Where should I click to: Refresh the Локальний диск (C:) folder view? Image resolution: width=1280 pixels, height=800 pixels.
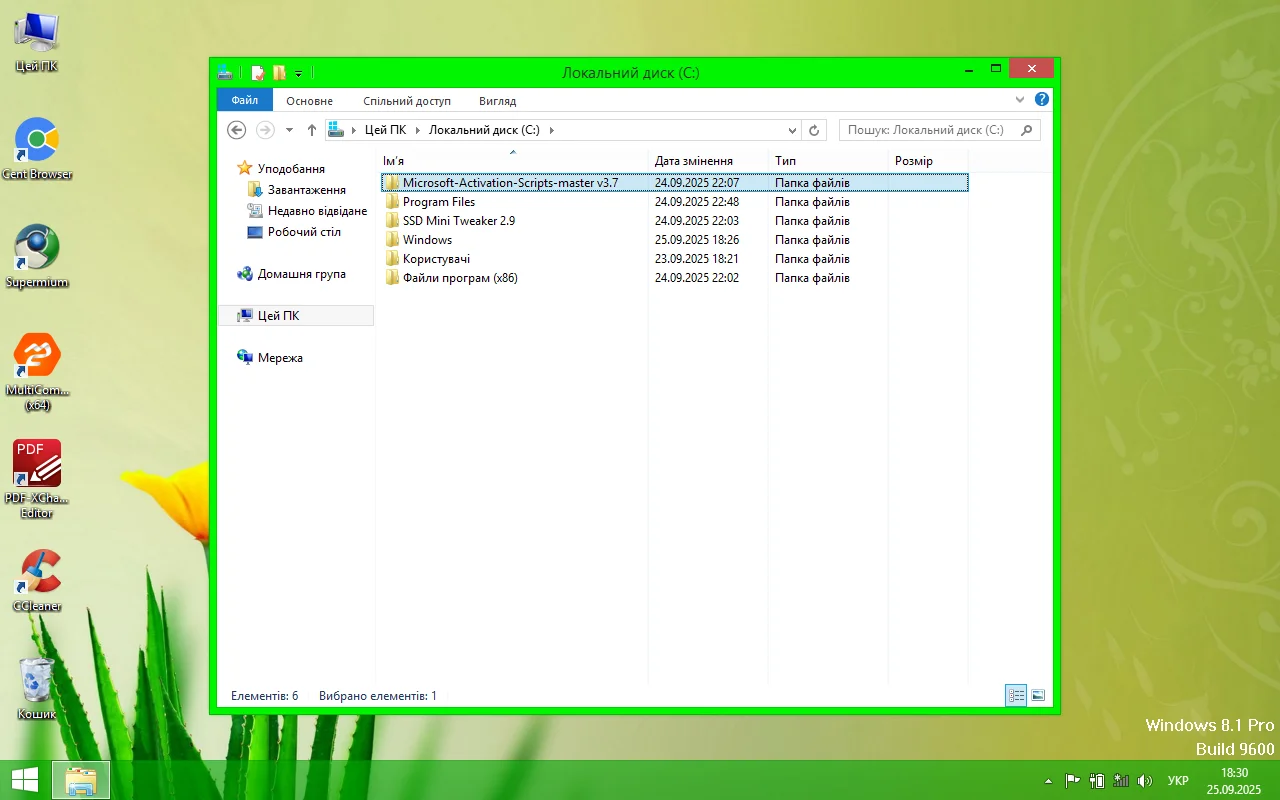coord(814,130)
